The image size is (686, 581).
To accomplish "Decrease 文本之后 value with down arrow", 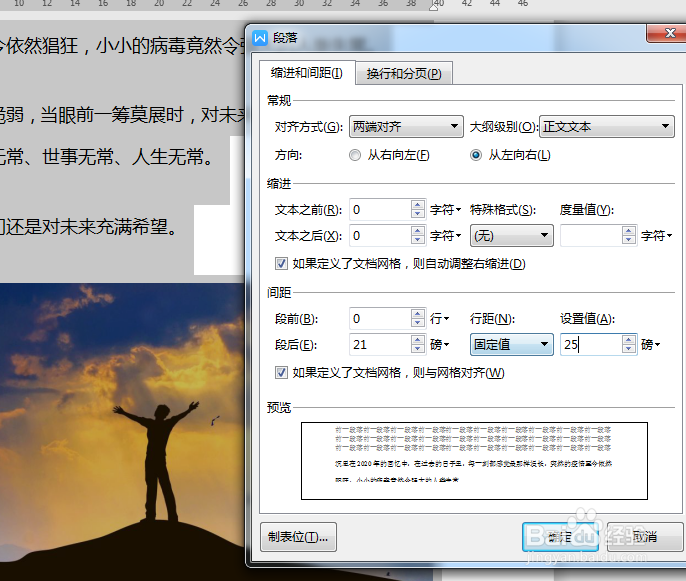I will [x=418, y=241].
